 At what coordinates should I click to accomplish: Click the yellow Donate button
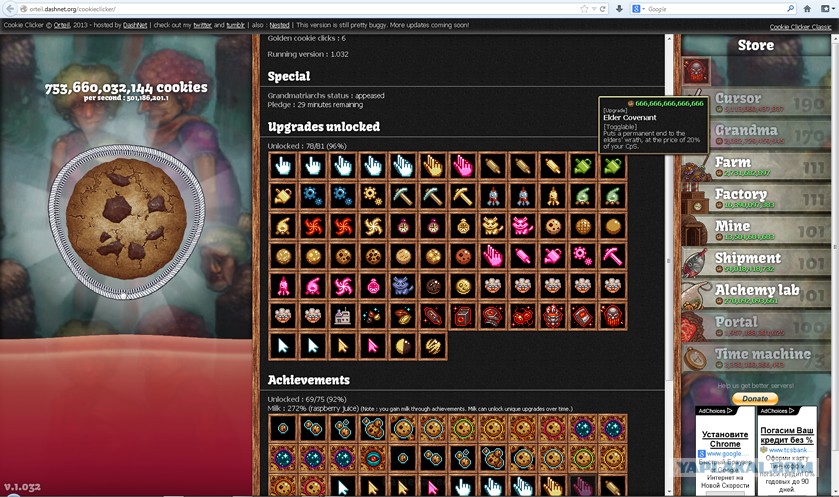tap(755, 399)
